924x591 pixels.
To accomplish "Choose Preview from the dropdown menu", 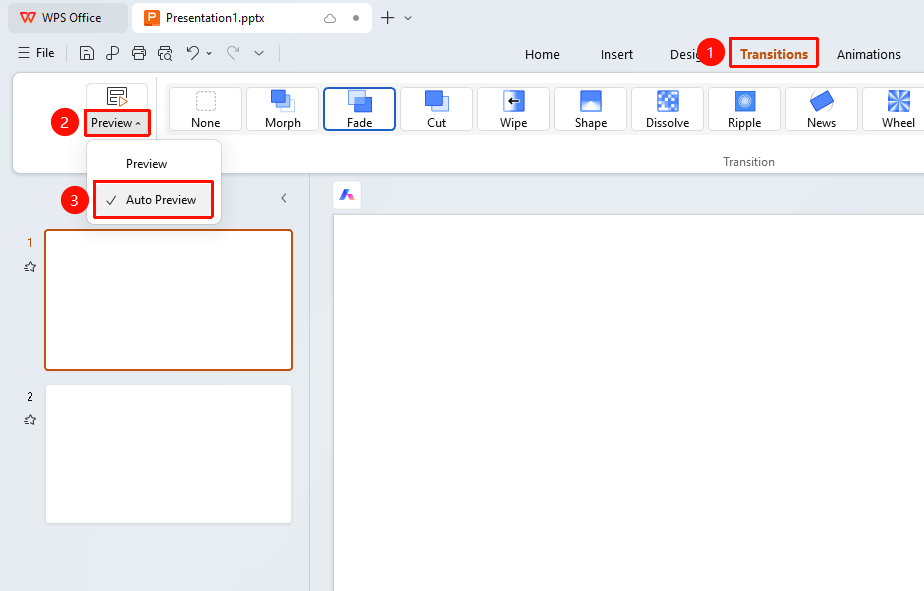I will point(146,164).
